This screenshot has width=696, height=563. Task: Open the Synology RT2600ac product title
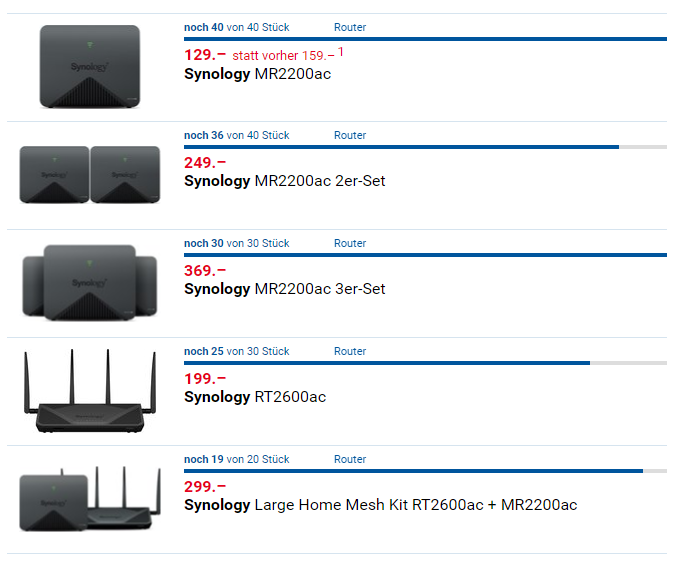254,397
